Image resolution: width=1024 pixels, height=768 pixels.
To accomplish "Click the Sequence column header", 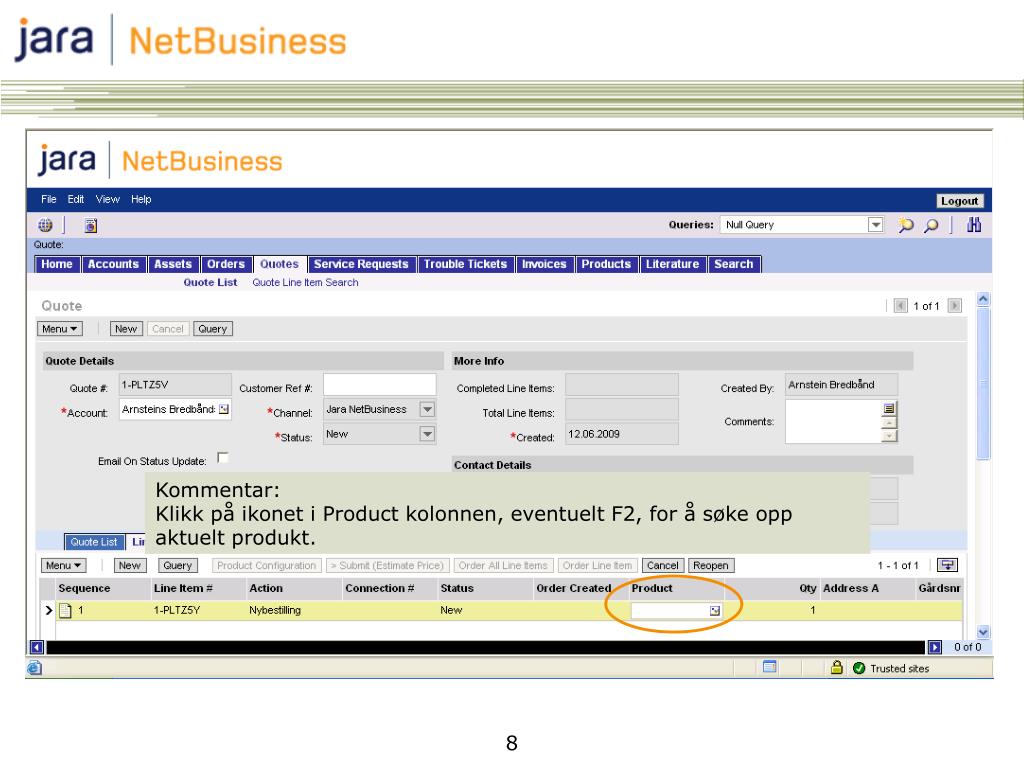I will (84, 588).
